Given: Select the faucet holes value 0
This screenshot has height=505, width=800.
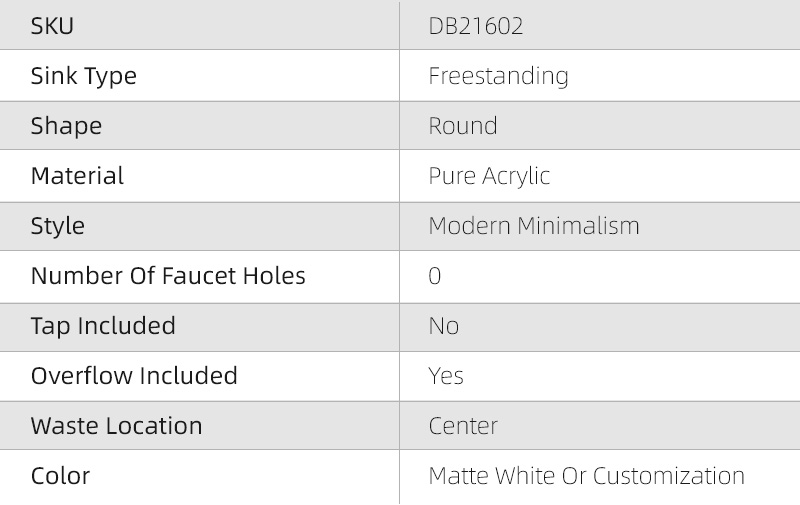Looking at the screenshot, I should (435, 276).
